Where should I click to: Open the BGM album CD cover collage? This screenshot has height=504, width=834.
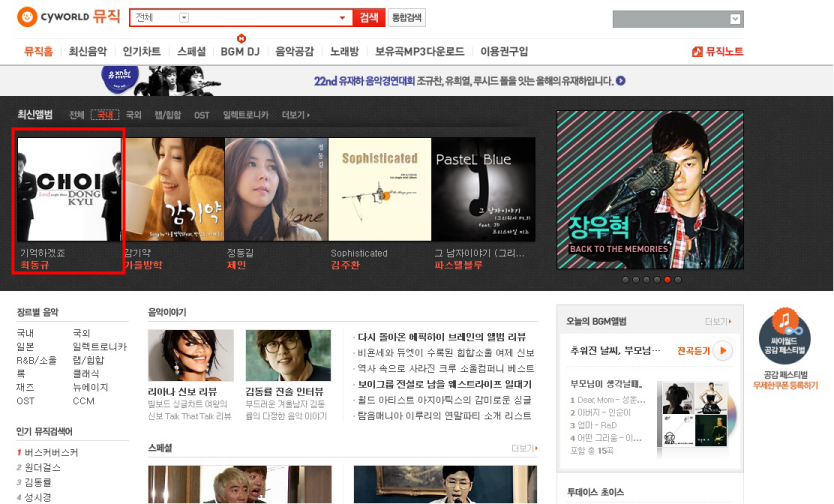(x=697, y=414)
